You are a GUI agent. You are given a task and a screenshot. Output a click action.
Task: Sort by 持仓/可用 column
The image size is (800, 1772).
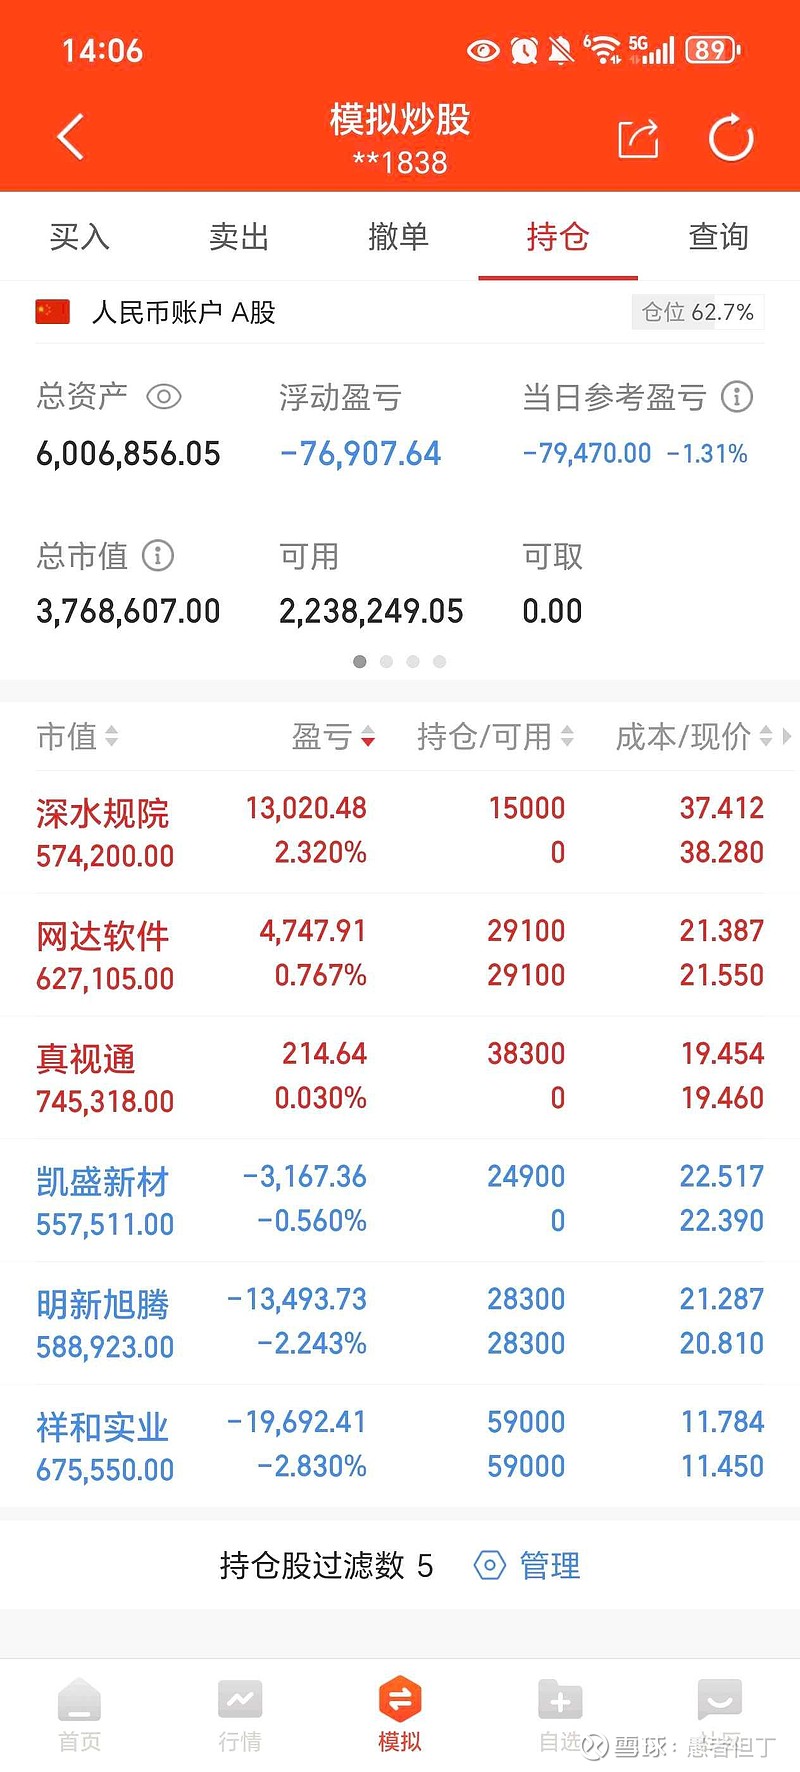(x=495, y=737)
